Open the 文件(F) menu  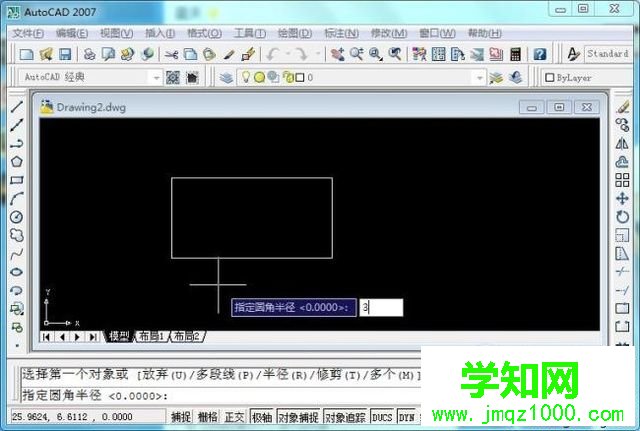tap(28, 33)
